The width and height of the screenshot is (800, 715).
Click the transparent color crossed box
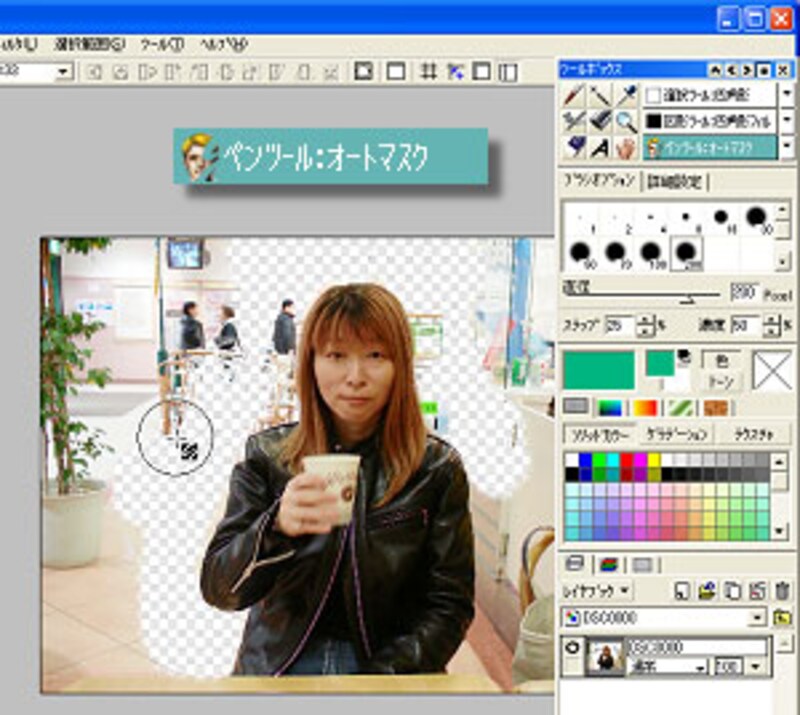pyautogui.click(x=774, y=369)
